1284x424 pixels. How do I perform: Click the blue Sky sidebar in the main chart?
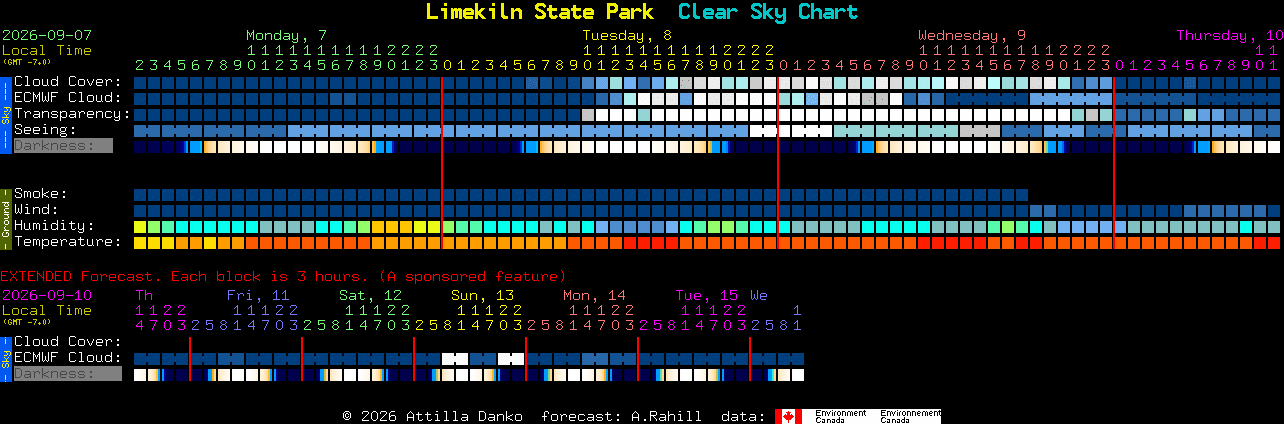(5, 113)
